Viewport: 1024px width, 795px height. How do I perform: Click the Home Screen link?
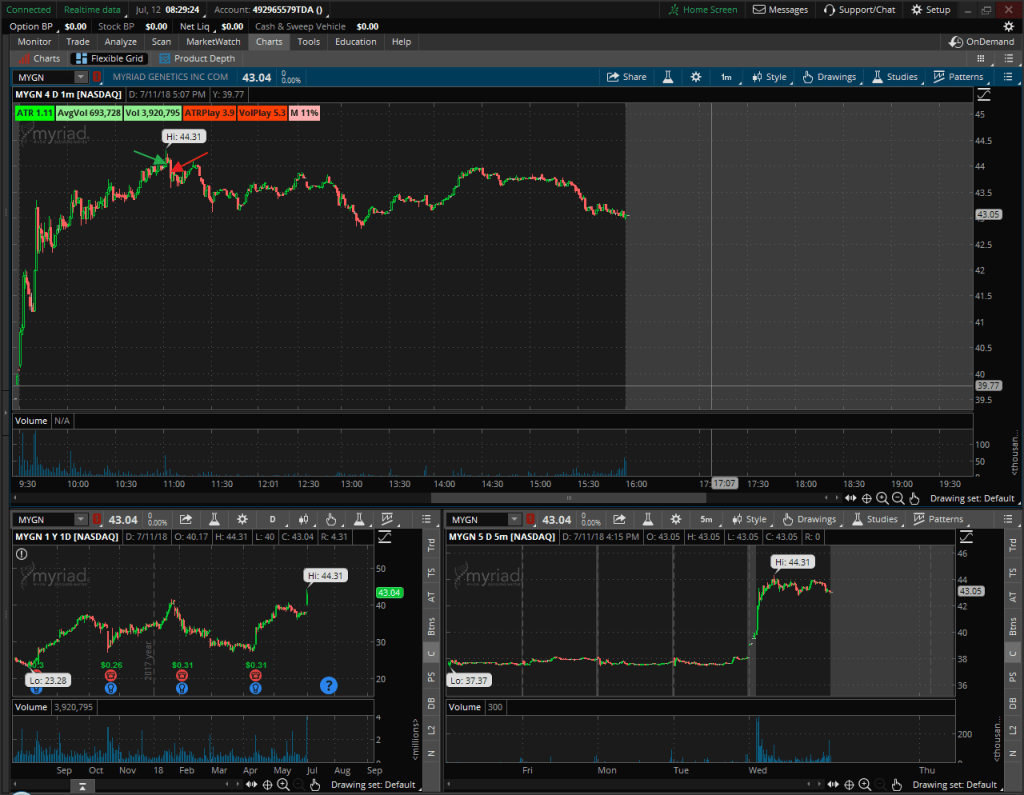coord(703,10)
